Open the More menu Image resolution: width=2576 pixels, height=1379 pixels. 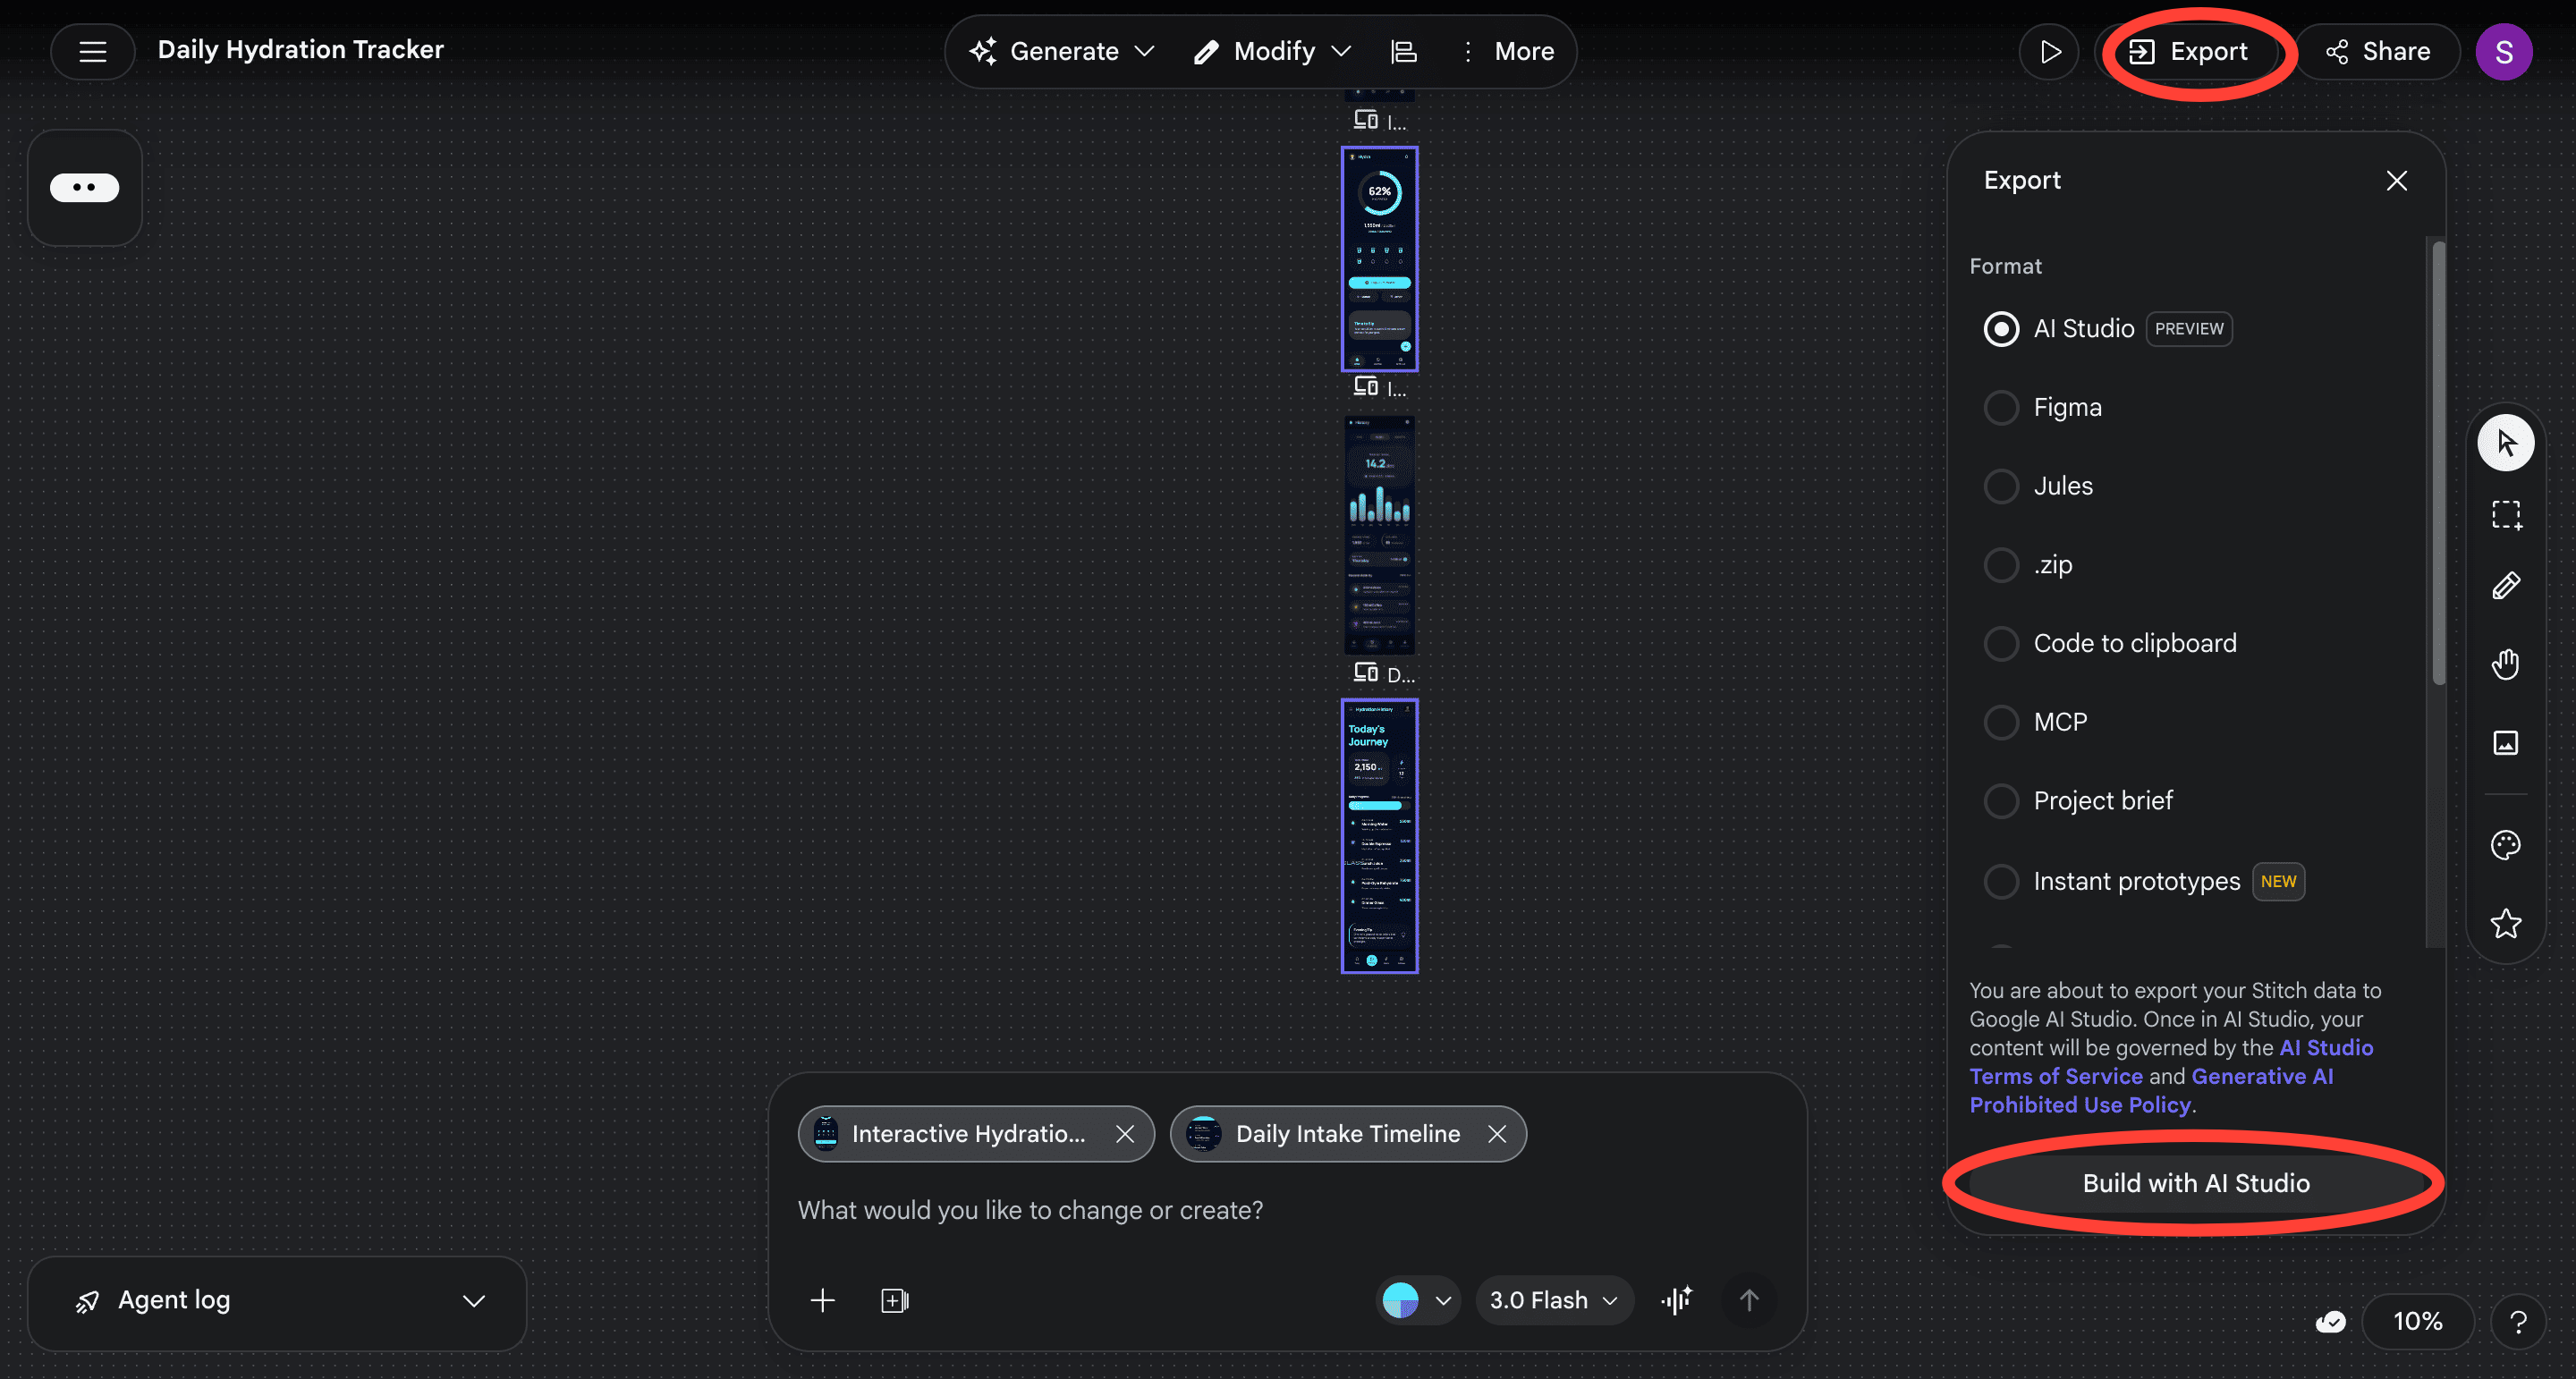point(1507,51)
